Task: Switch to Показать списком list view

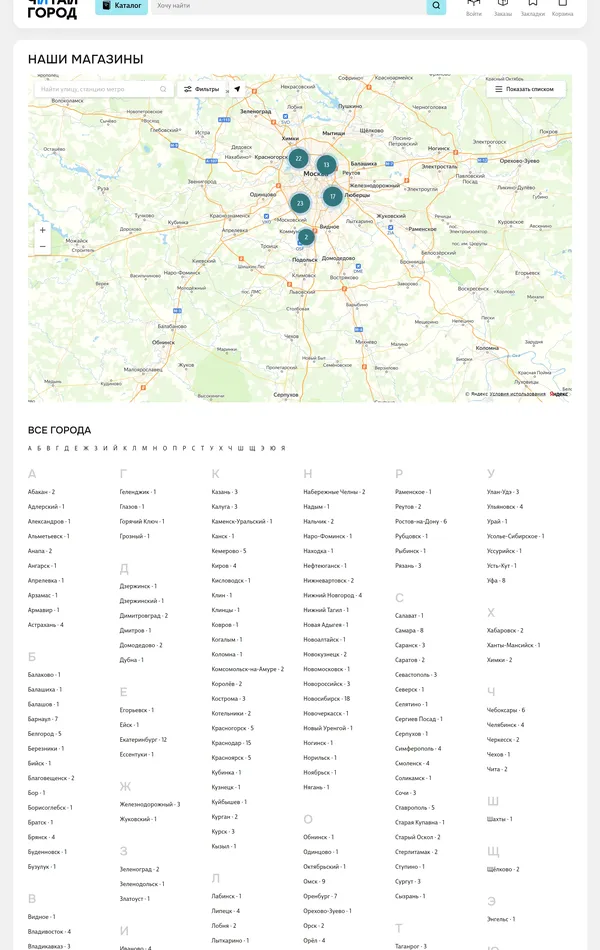Action: point(526,89)
